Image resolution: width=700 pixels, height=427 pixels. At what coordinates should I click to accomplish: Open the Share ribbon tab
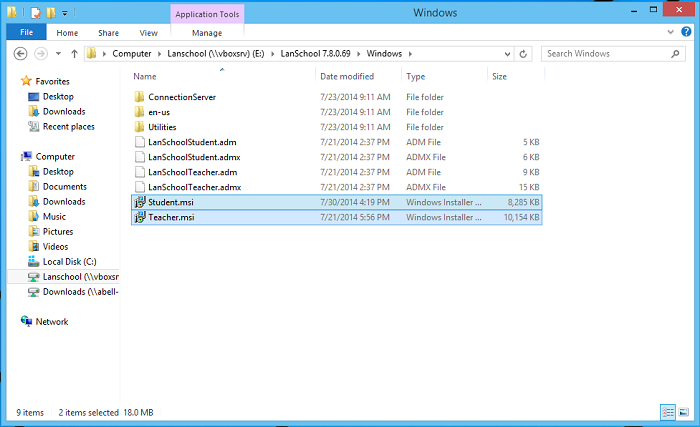point(108,33)
